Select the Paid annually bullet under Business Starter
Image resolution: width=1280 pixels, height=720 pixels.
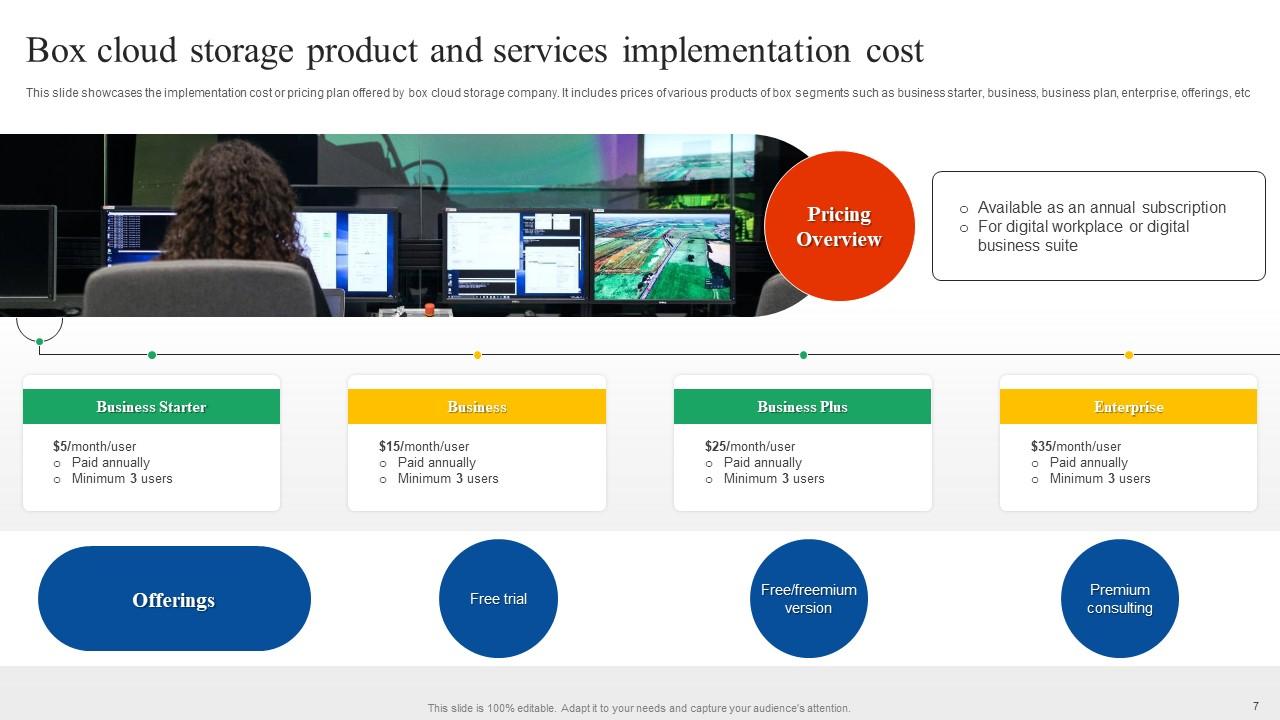110,462
